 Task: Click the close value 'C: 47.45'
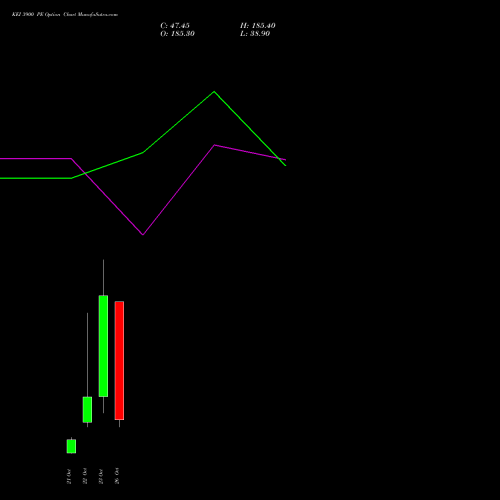[175, 26]
